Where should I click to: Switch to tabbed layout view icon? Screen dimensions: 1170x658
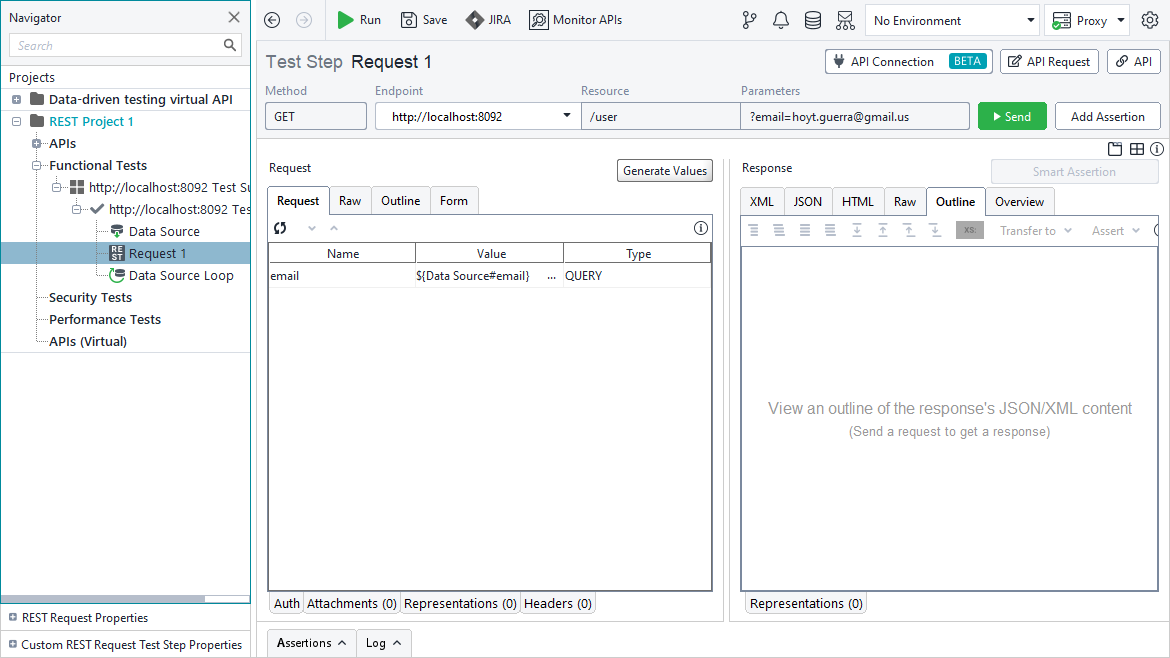[x=1116, y=149]
